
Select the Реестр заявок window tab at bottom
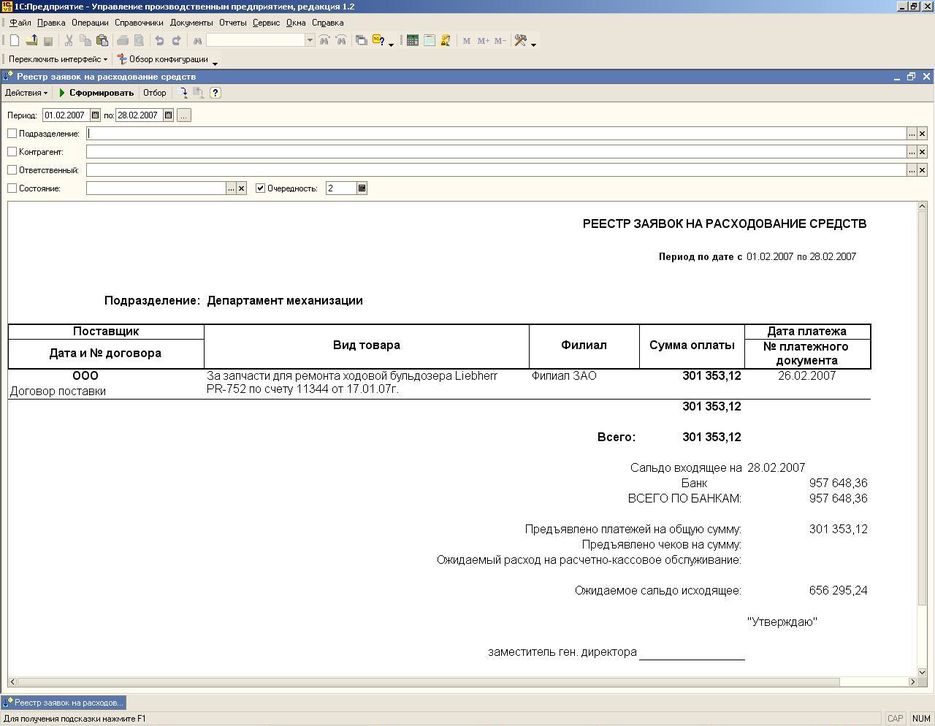click(x=64, y=703)
